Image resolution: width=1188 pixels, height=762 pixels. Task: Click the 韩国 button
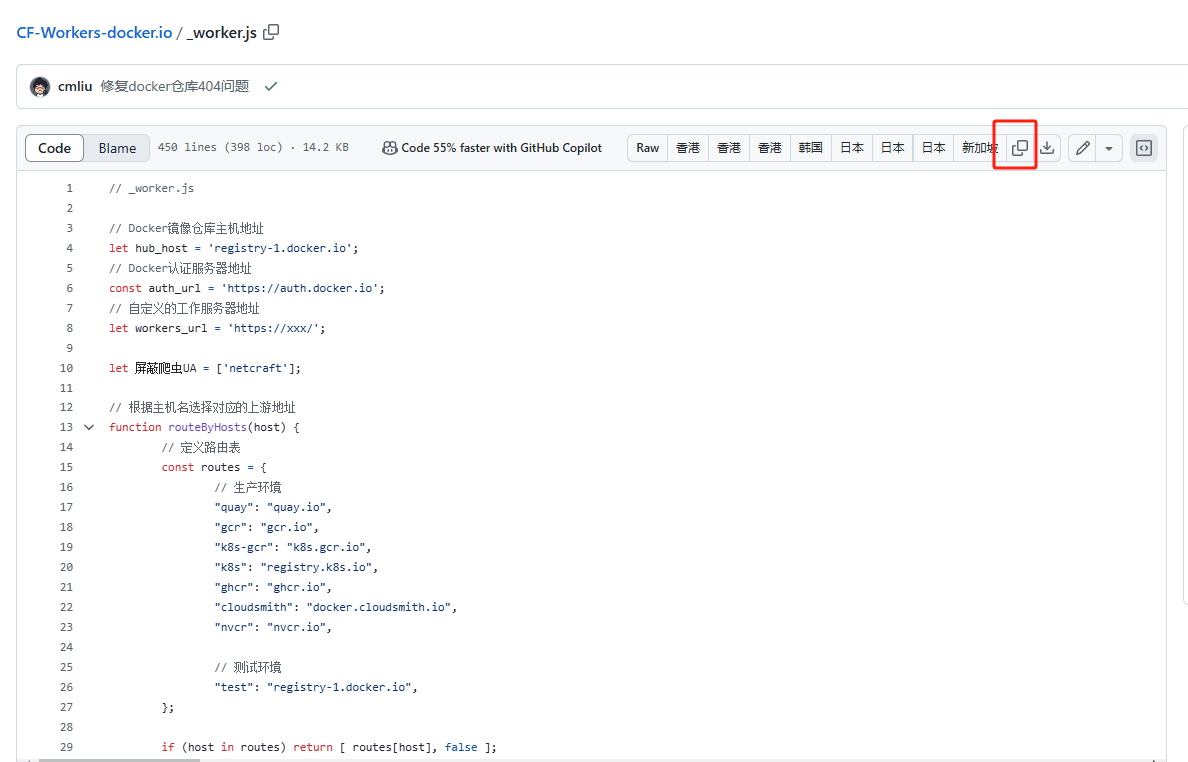[810, 148]
